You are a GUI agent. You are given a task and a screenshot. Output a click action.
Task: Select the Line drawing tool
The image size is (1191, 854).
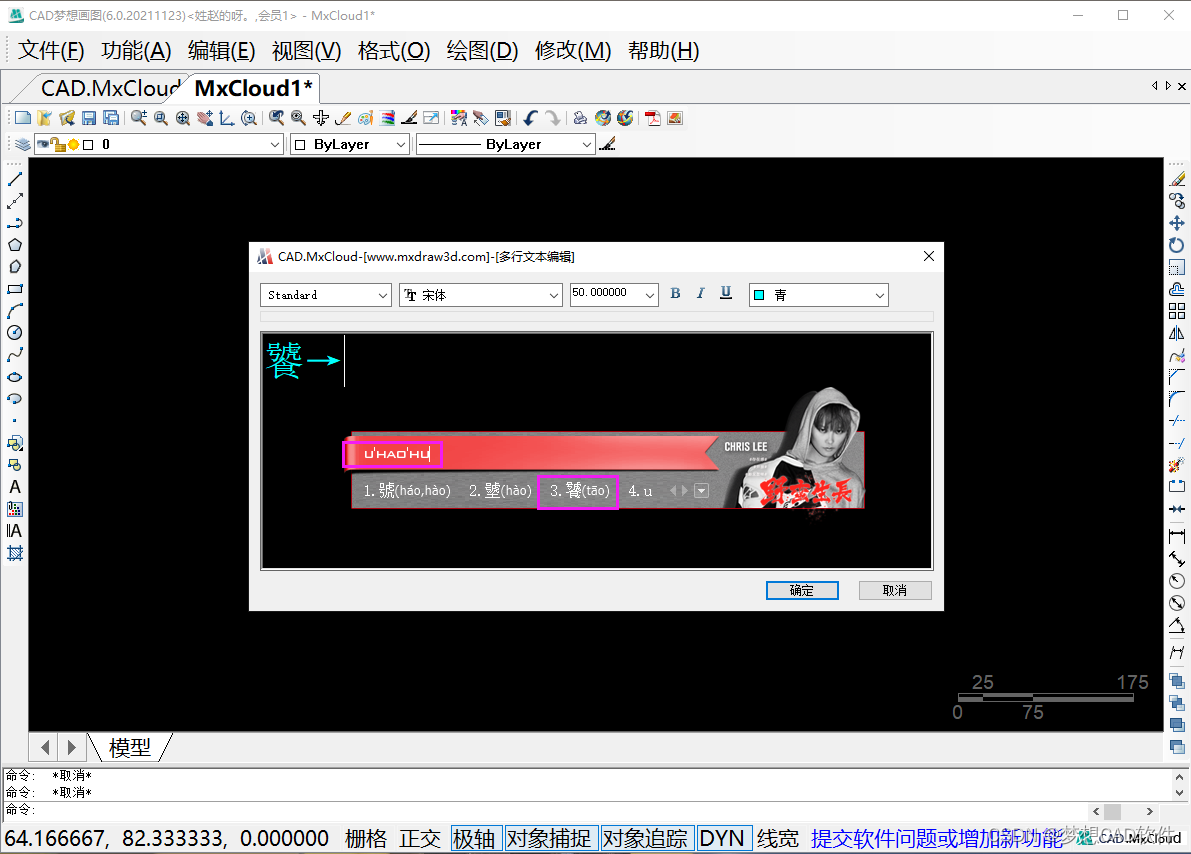(14, 179)
